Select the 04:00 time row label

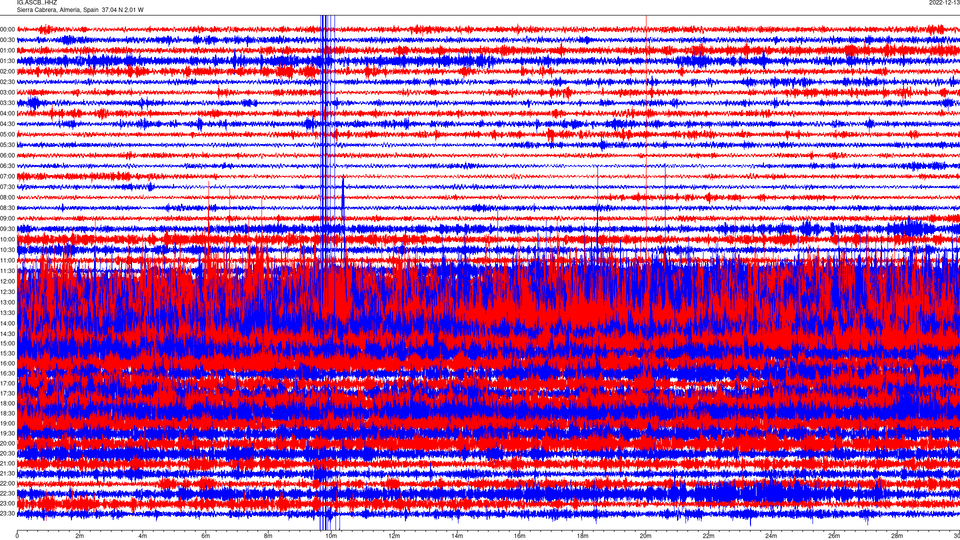click(8, 113)
